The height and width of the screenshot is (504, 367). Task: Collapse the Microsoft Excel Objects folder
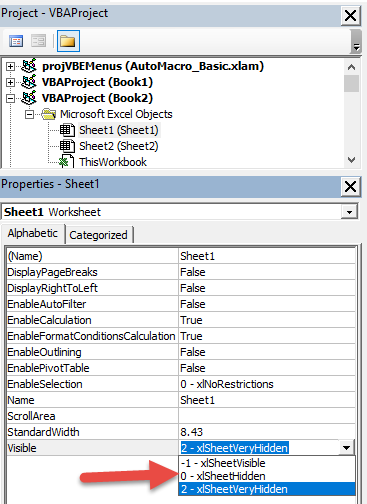(x=29, y=114)
